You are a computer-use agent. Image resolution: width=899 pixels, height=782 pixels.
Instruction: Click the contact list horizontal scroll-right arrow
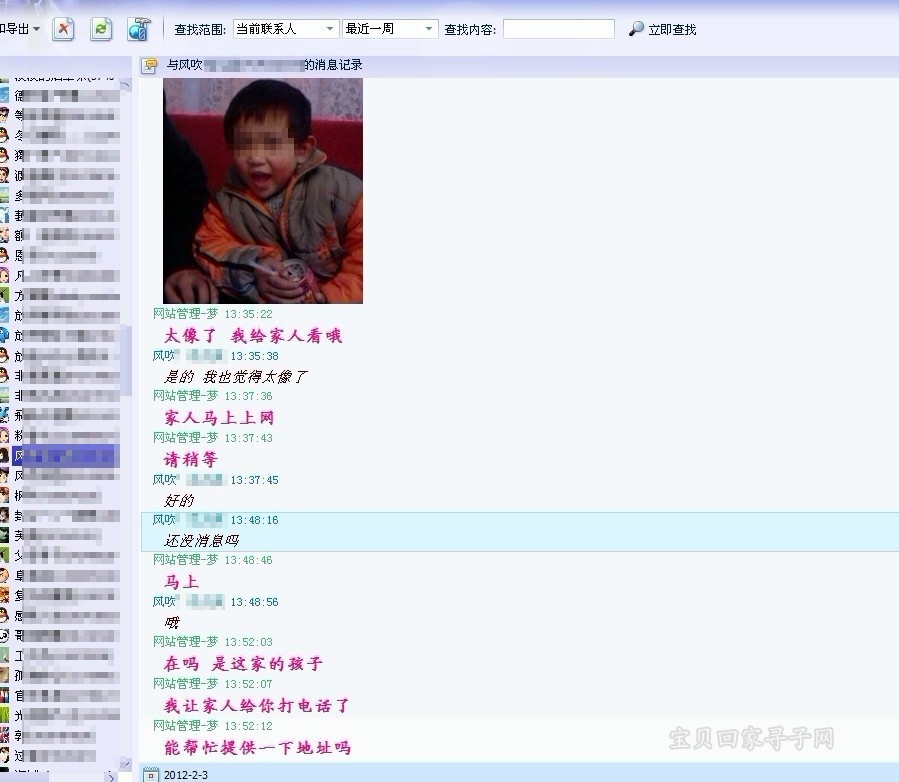(x=111, y=775)
